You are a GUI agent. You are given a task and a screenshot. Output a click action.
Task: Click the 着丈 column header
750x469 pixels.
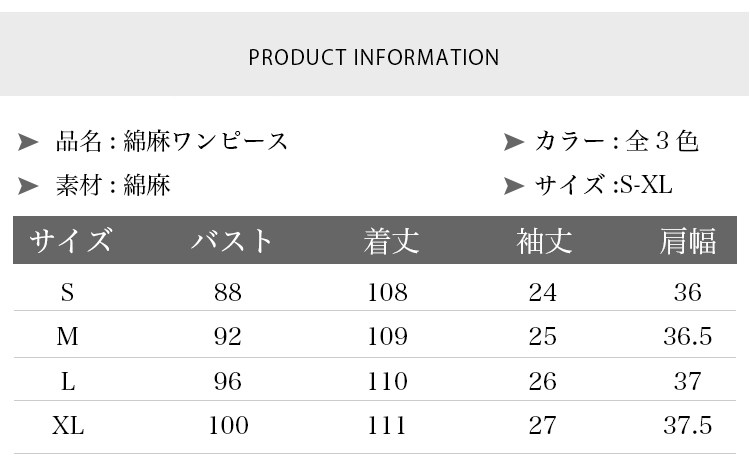391,241
